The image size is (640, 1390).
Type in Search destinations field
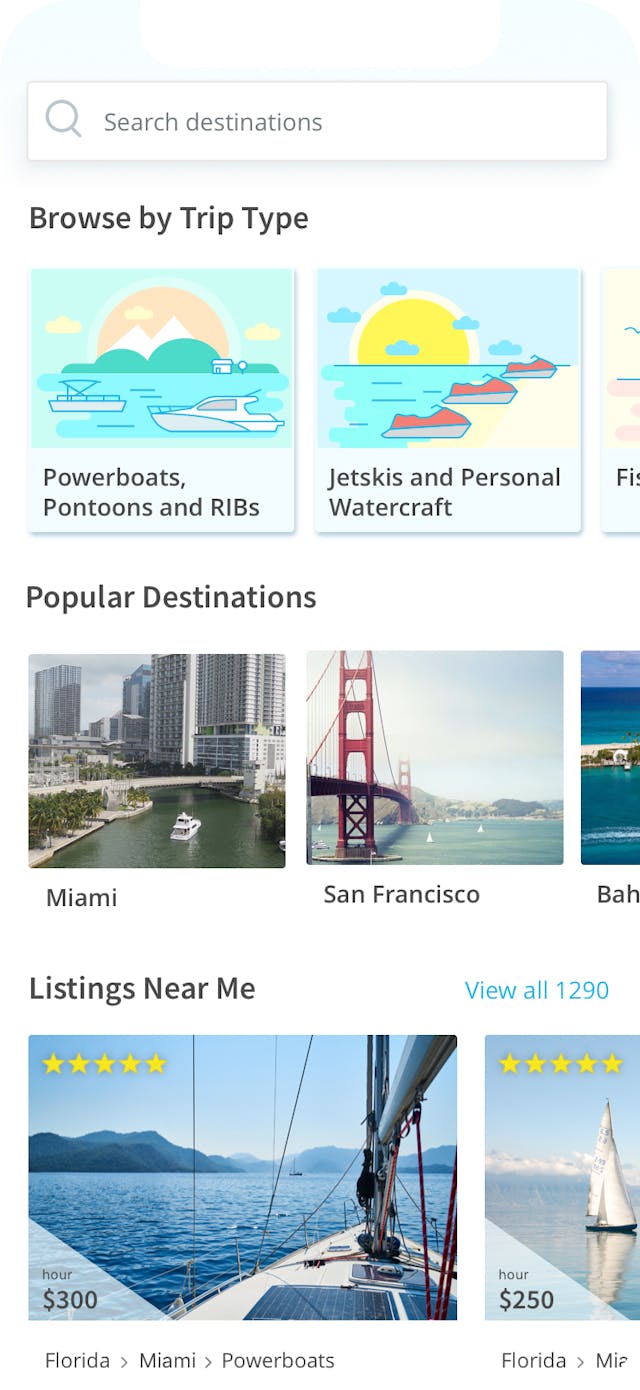(x=330, y=122)
